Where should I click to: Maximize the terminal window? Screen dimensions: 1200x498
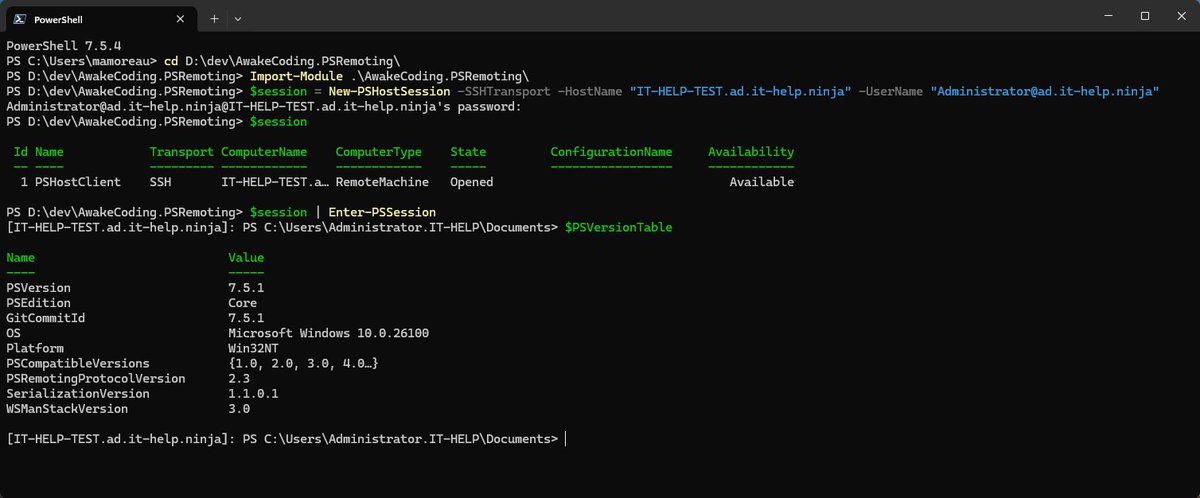click(x=1145, y=16)
